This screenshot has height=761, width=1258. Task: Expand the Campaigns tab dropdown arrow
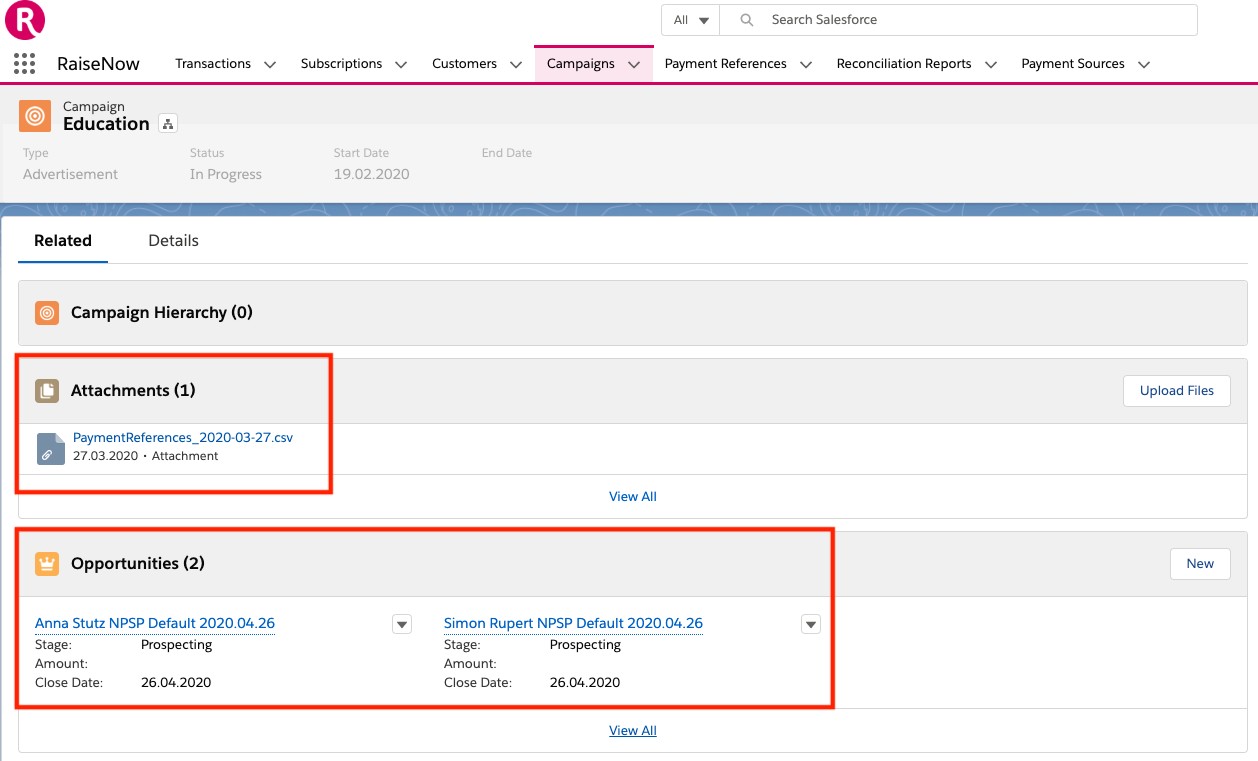[634, 64]
